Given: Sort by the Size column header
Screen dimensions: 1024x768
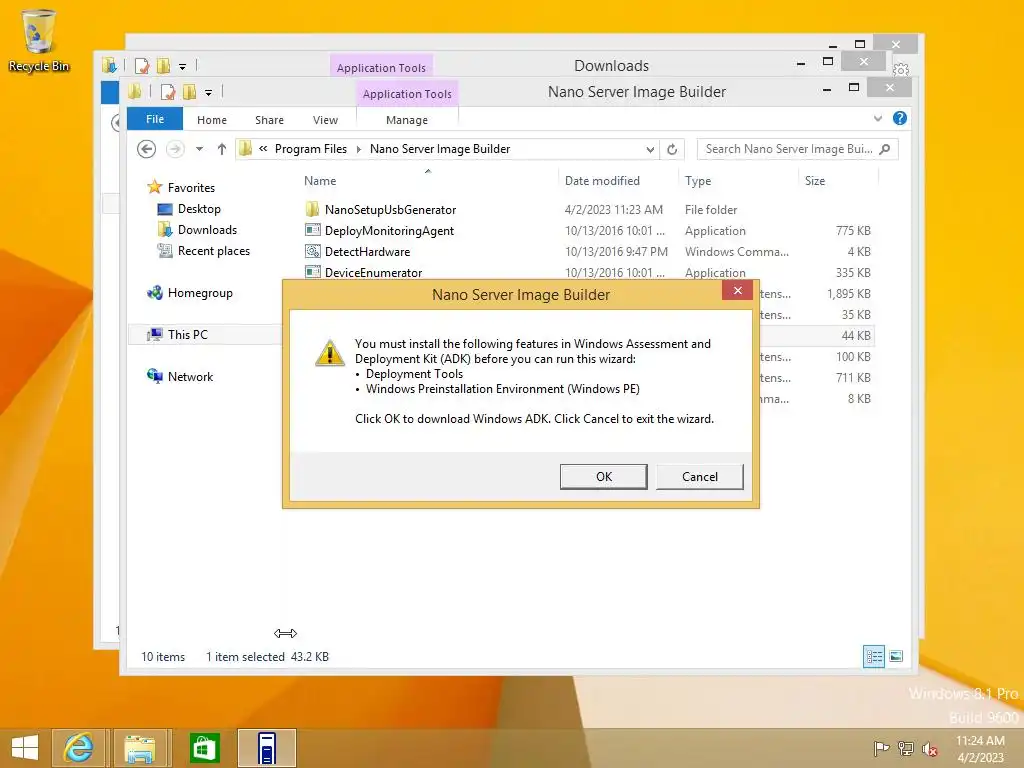Looking at the screenshot, I should pyautogui.click(x=814, y=181).
